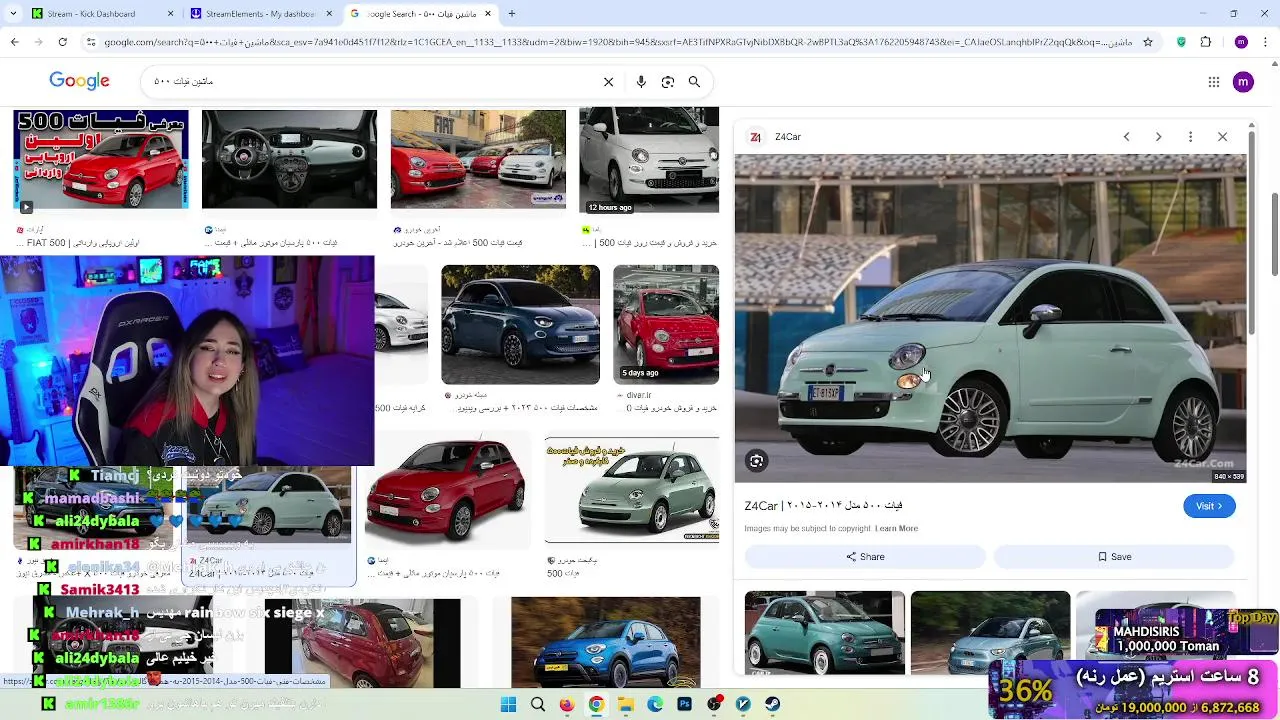Search inside image with Lens overlay icon

coord(757,461)
